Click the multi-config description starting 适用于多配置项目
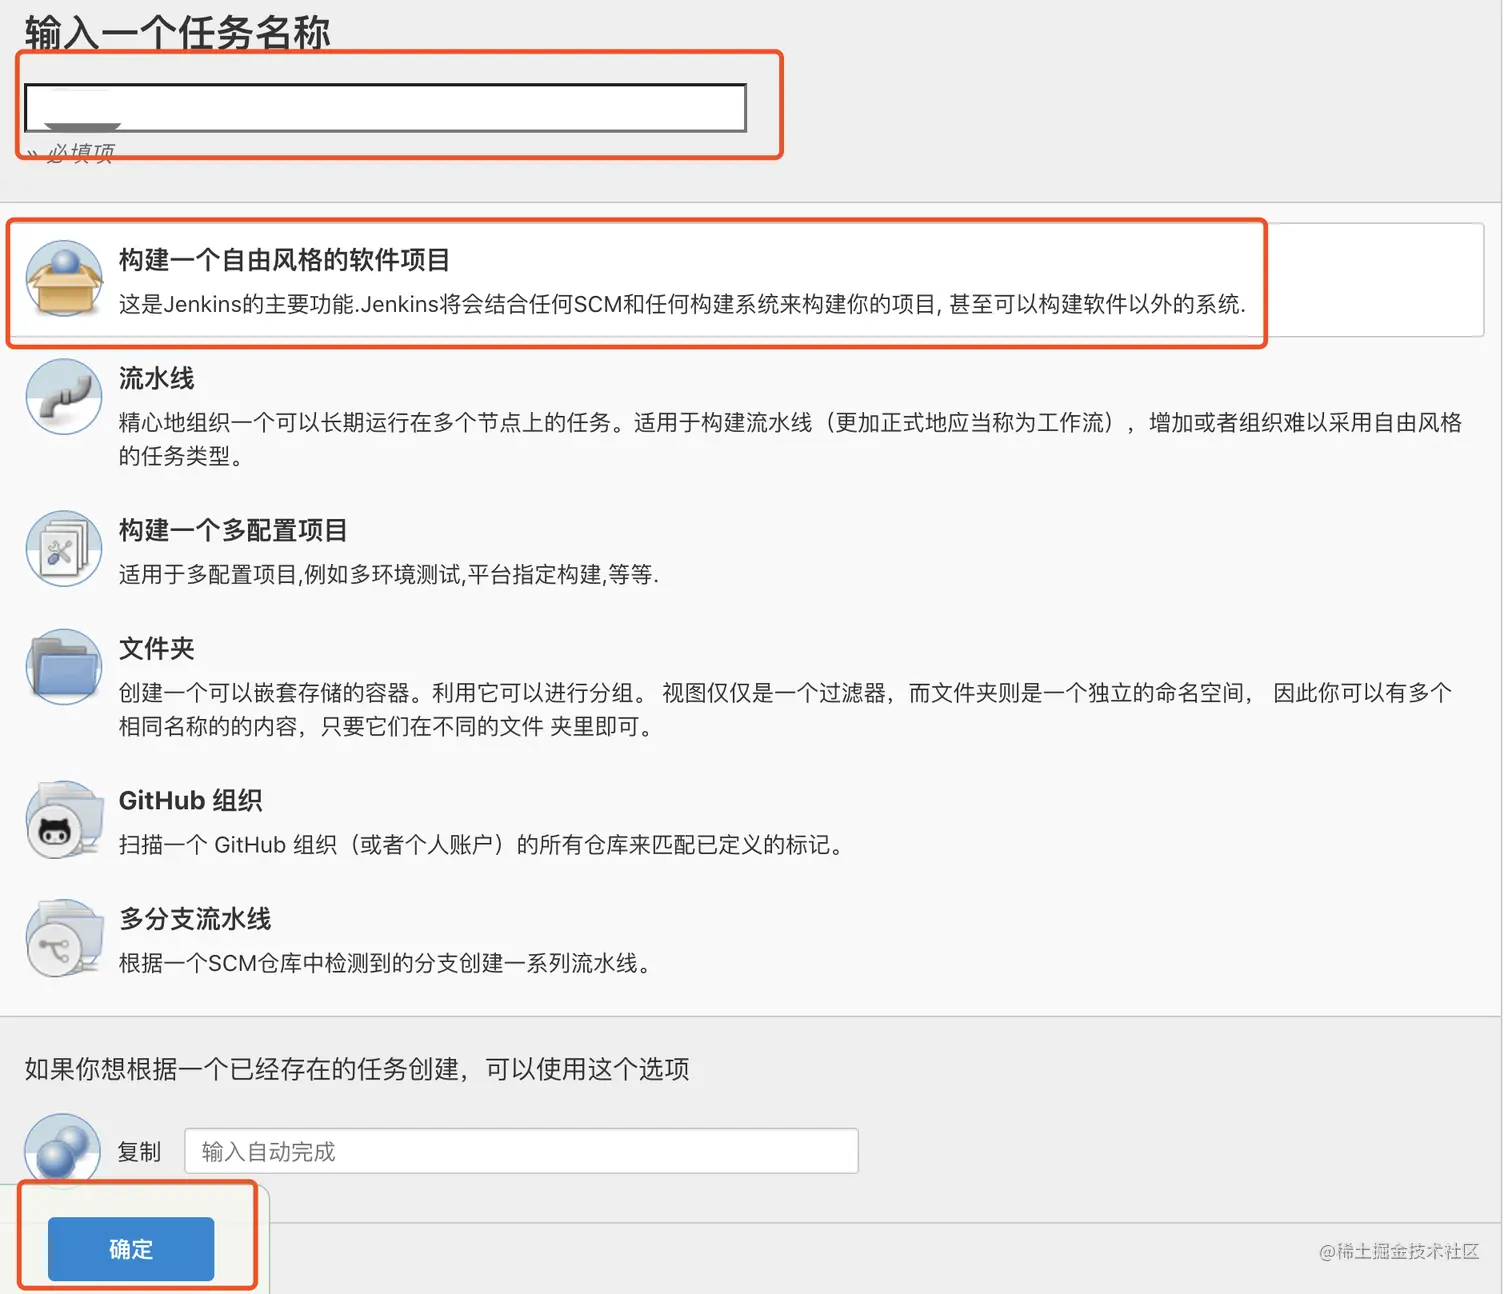The width and height of the screenshot is (1512, 1294). click(389, 574)
